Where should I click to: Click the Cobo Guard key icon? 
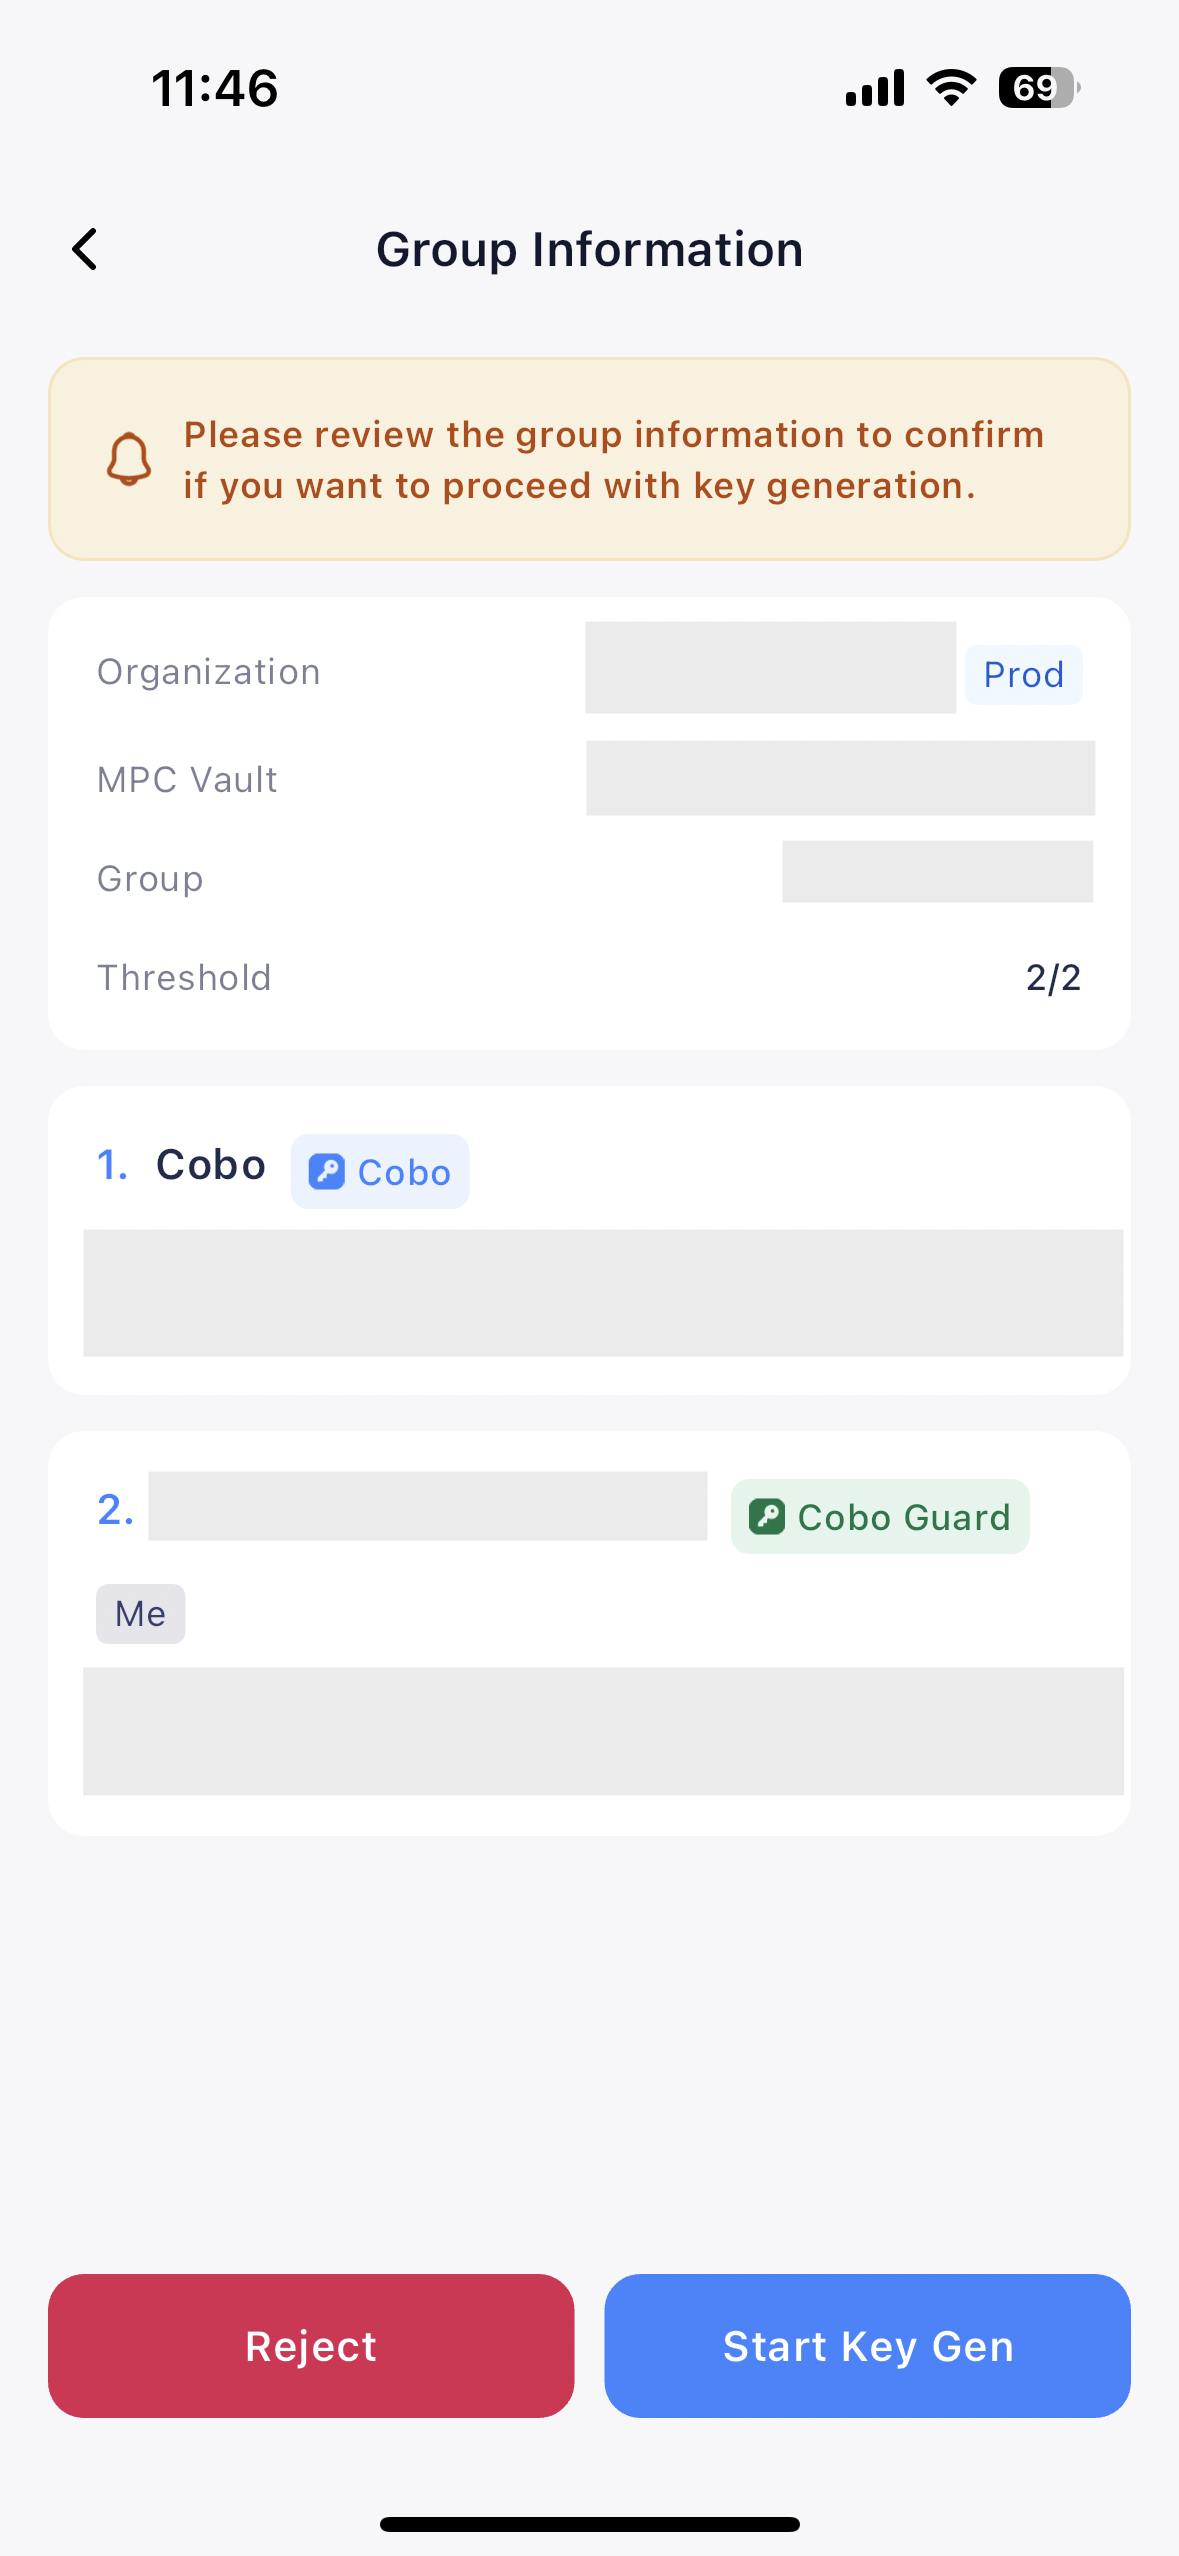767,1516
